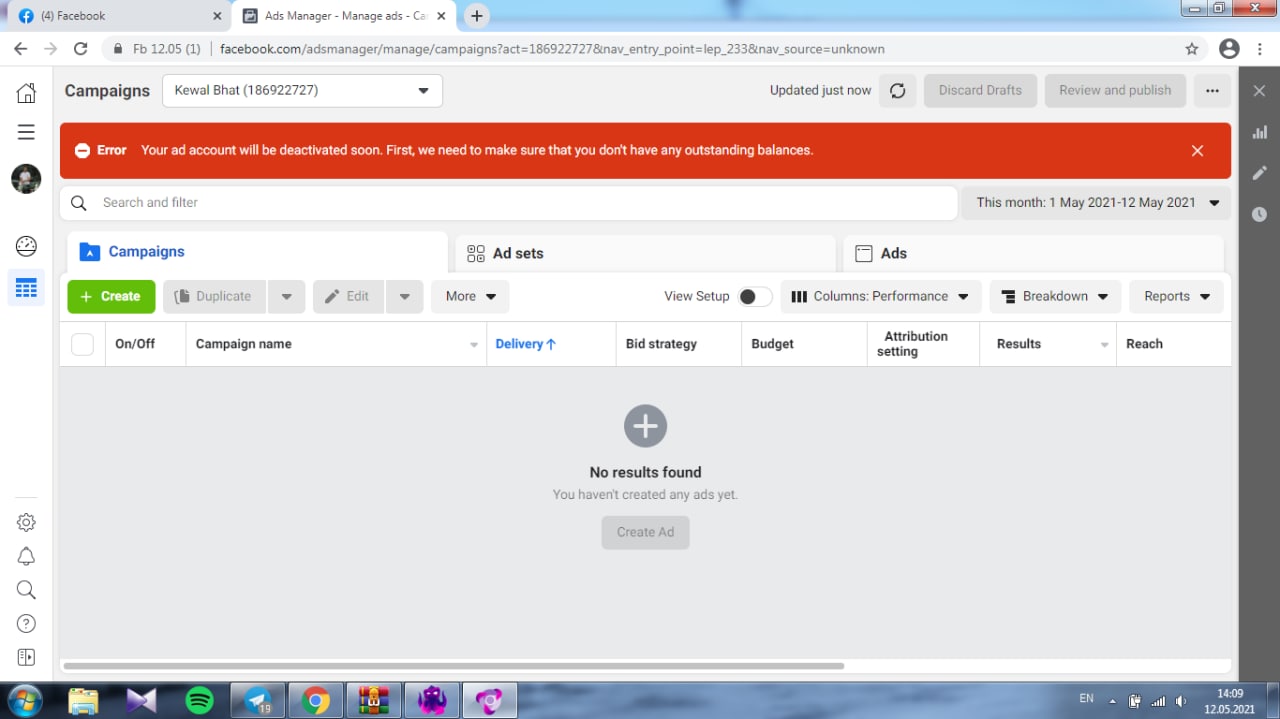
Task: Open the Kewal Bhat account dropdown
Action: [302, 91]
